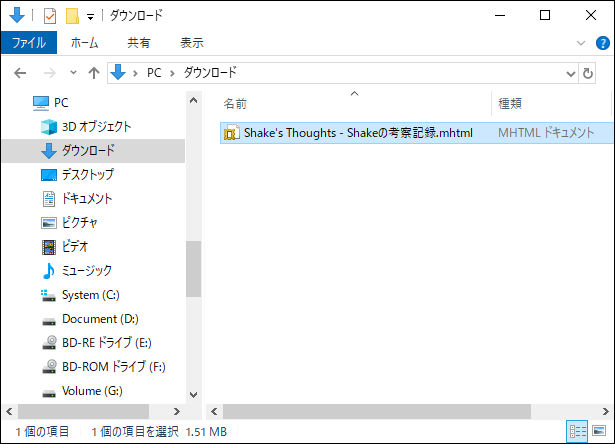Select PC in the navigation tree
Viewport: 615px width, 444px height.
click(61, 103)
